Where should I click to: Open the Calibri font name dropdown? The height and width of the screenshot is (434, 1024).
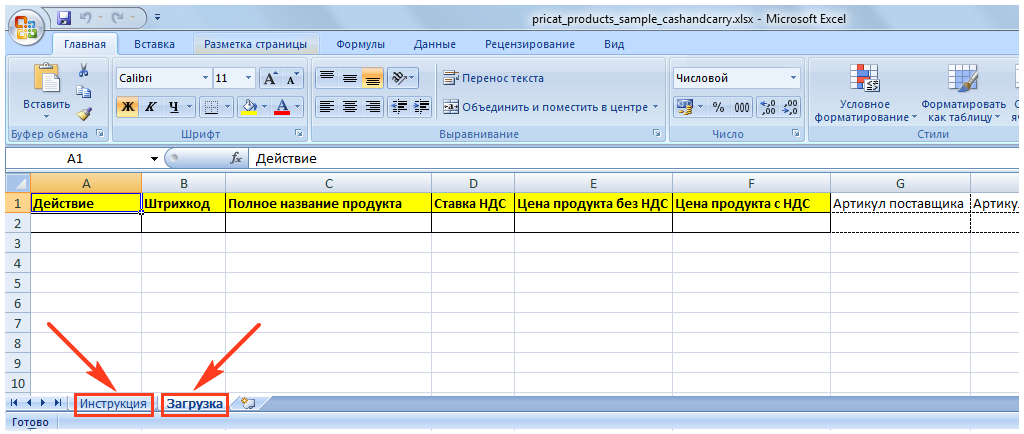[x=205, y=78]
